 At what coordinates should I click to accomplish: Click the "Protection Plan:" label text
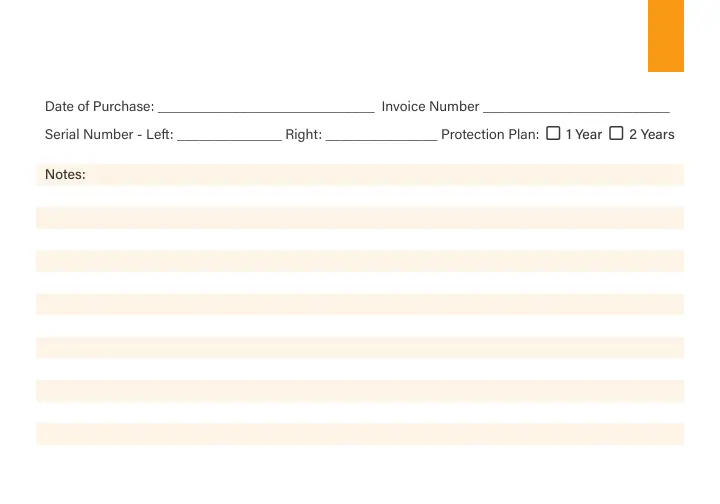coord(490,134)
